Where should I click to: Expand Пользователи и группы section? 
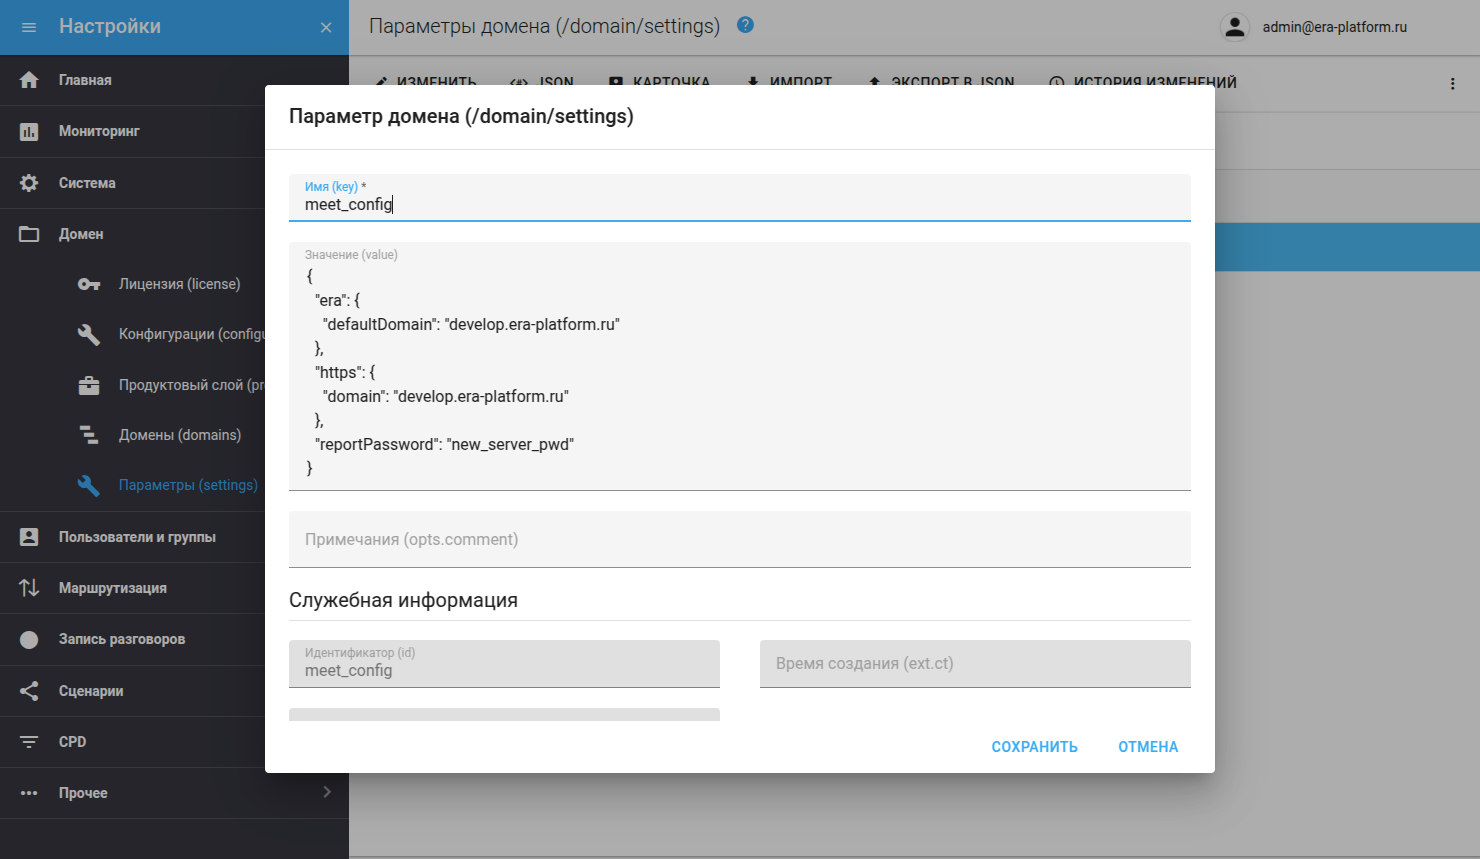(137, 537)
